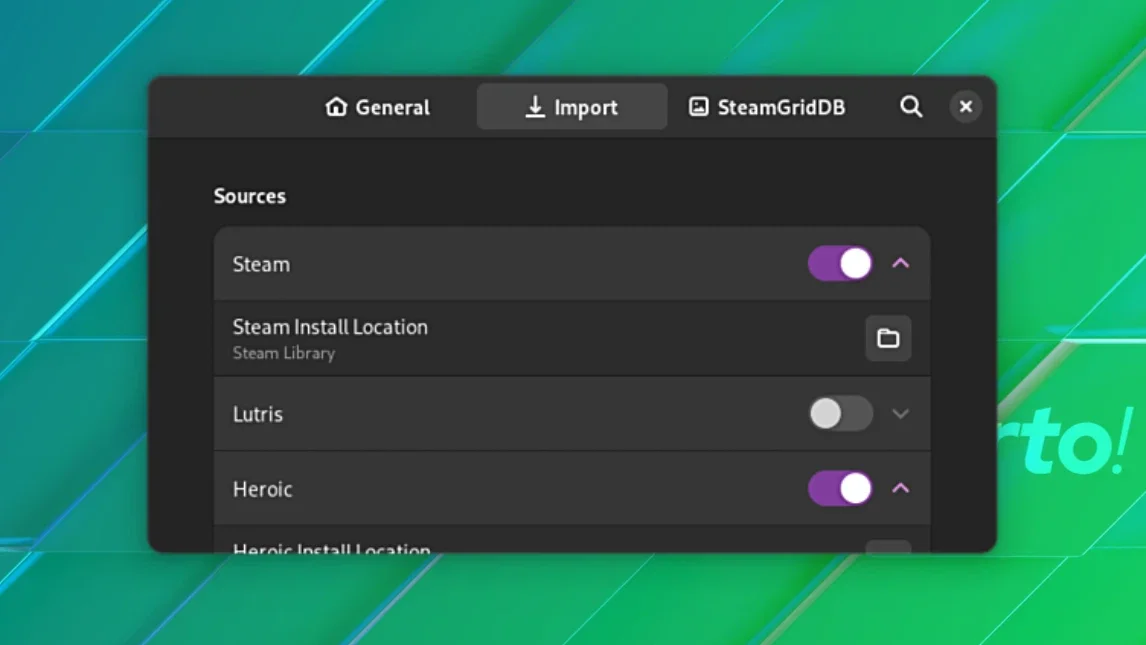Collapse the Steam section chevron
The height and width of the screenshot is (645, 1146).
900,263
